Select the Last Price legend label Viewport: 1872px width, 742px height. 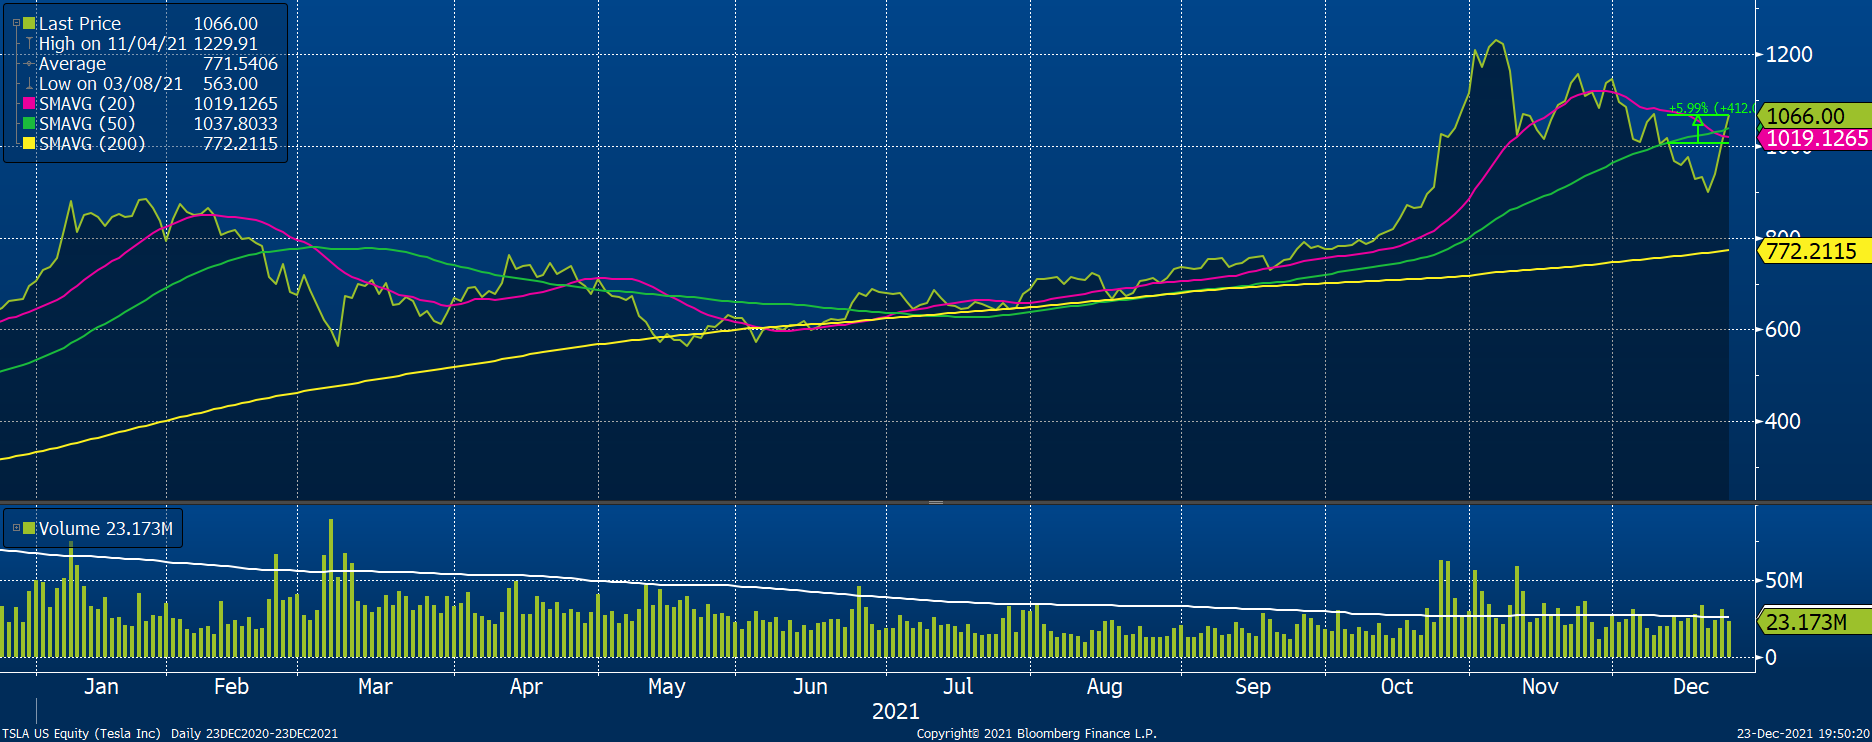[80, 23]
